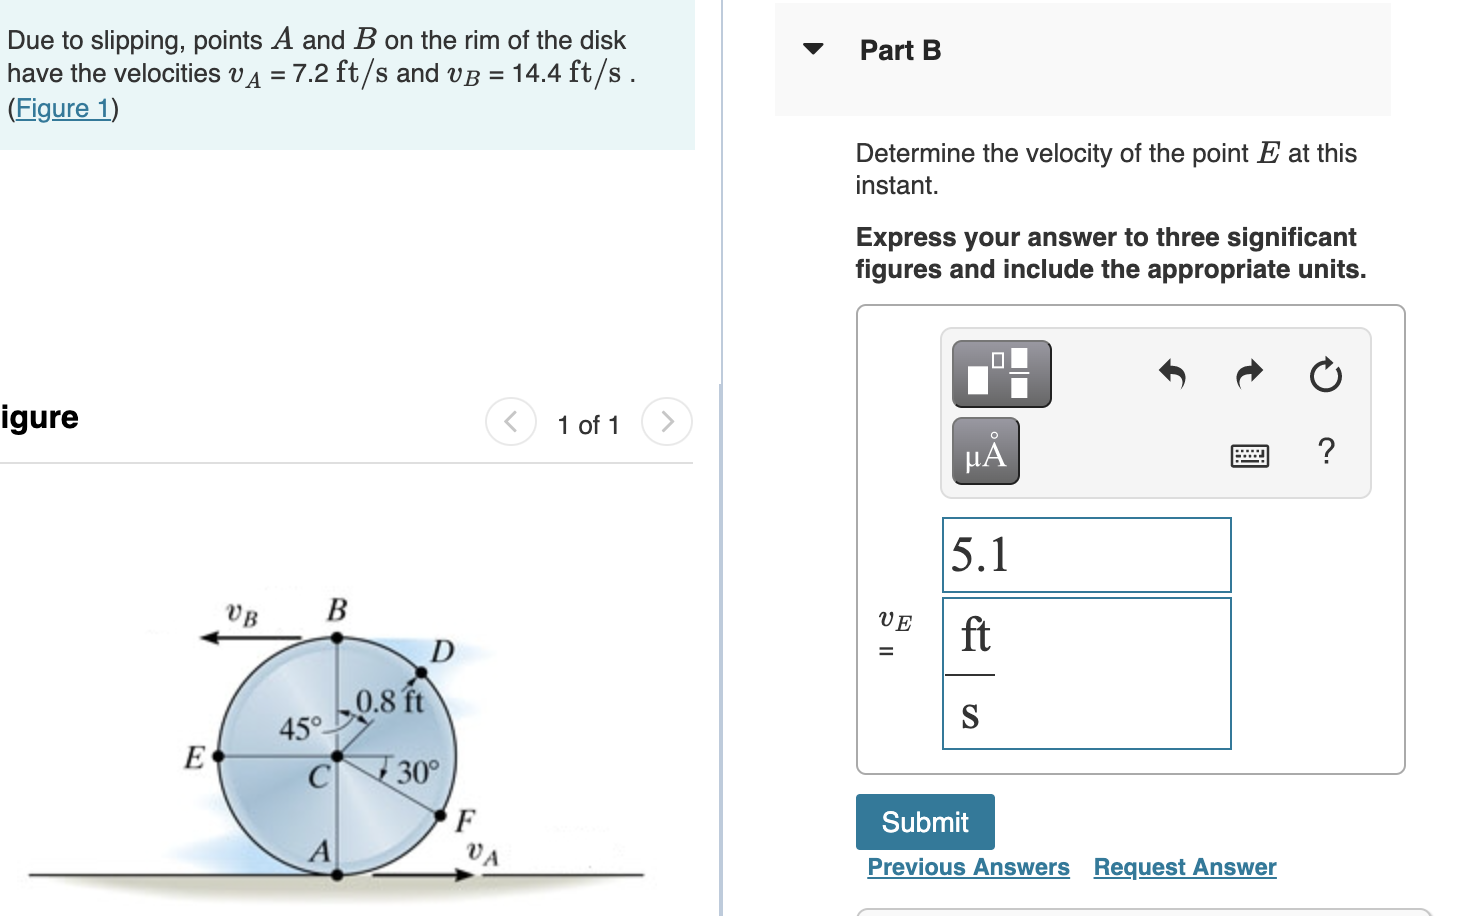Open Previous Answers
Screen dimensions: 1464x916
click(967, 867)
